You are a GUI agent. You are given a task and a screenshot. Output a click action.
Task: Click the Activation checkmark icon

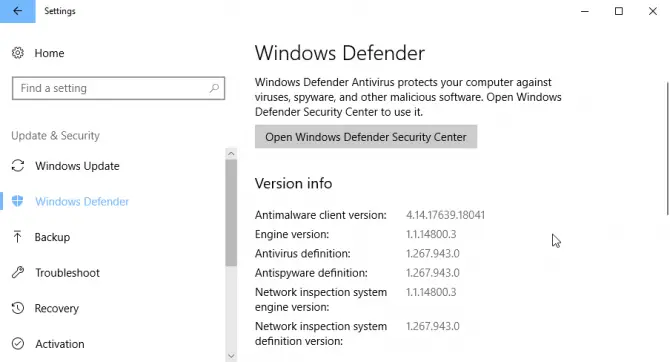click(x=18, y=344)
